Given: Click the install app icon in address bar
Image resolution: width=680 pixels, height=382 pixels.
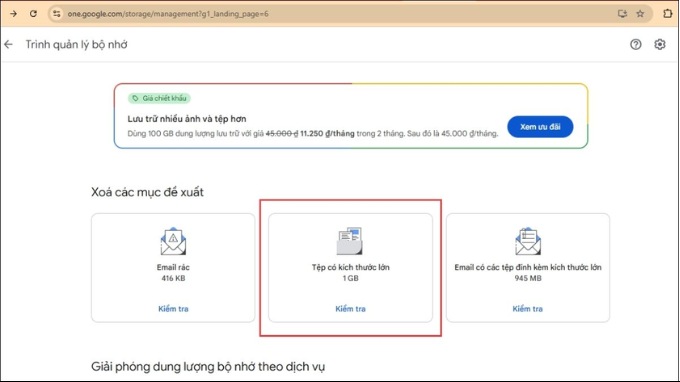Looking at the screenshot, I should click(622, 14).
